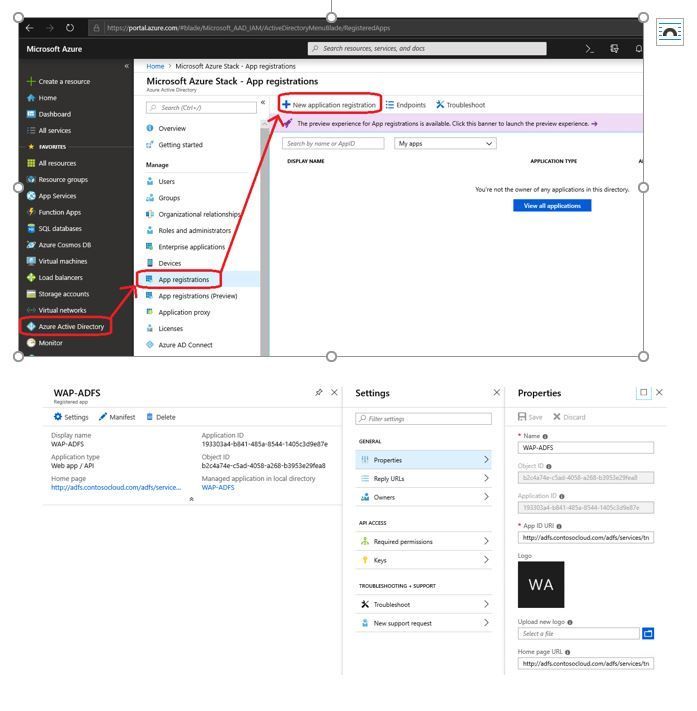697x711 pixels.
Task: Collapse WAP-ADFS essentials with chevron
Action: pos(191,499)
